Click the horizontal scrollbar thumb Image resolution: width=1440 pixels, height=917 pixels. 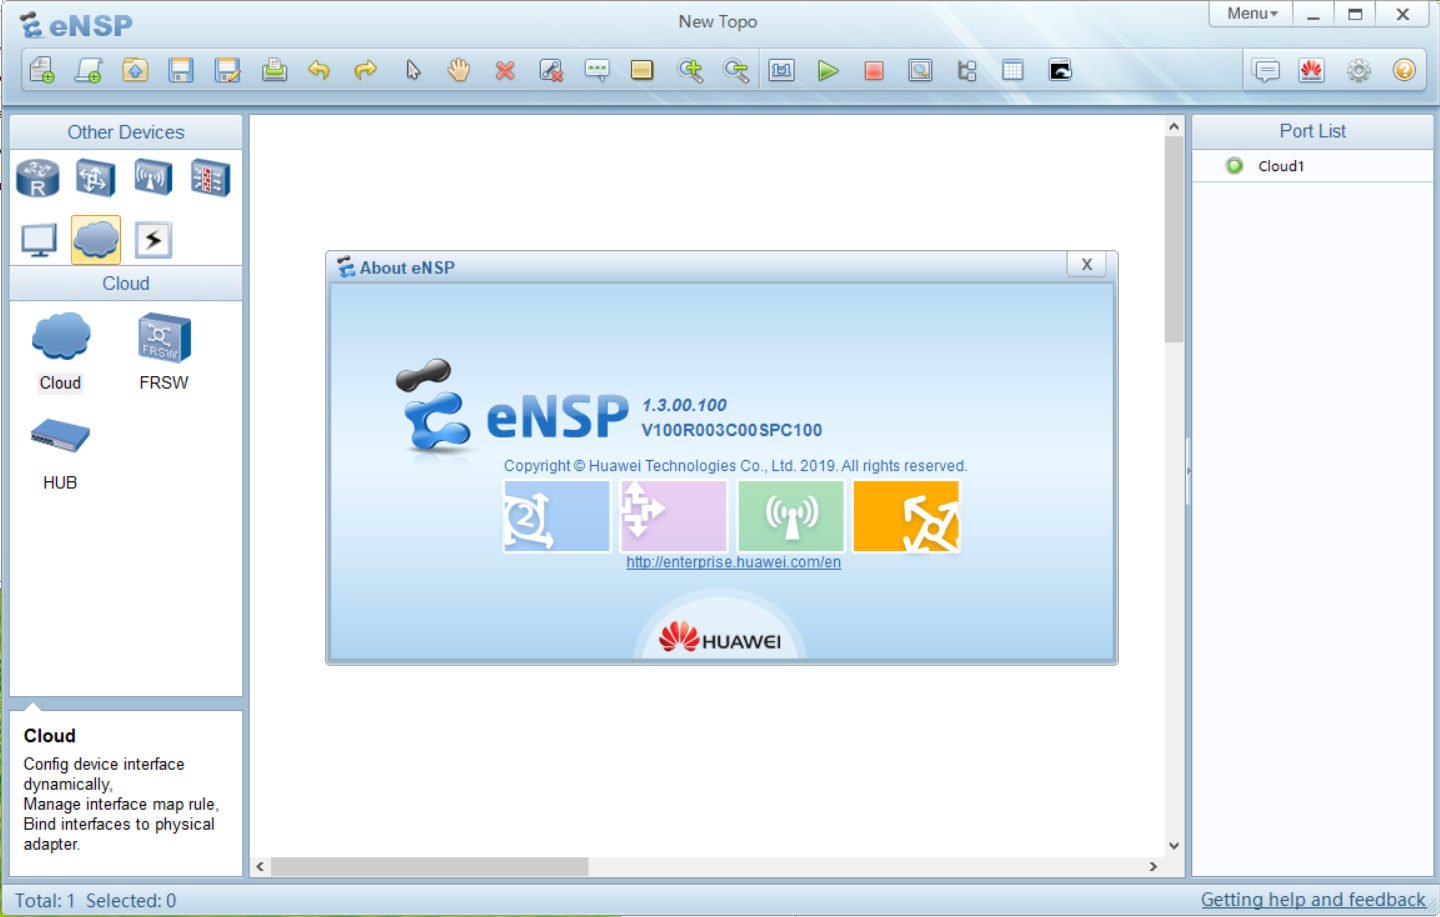pos(430,867)
